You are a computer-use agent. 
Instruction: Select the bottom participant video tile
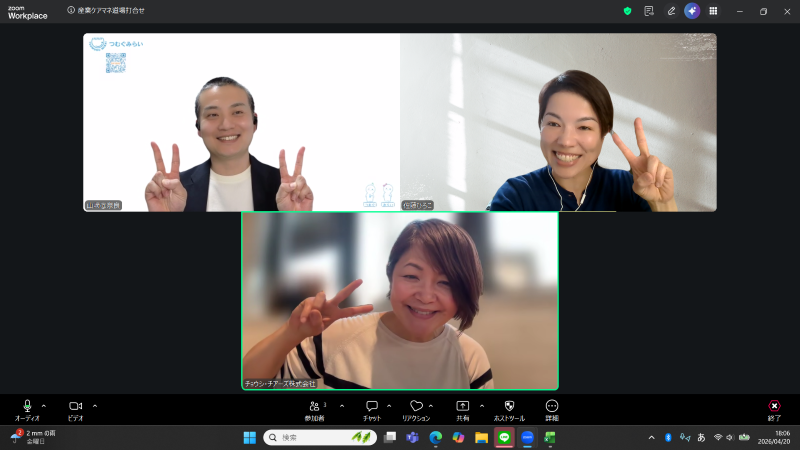pyautogui.click(x=400, y=300)
